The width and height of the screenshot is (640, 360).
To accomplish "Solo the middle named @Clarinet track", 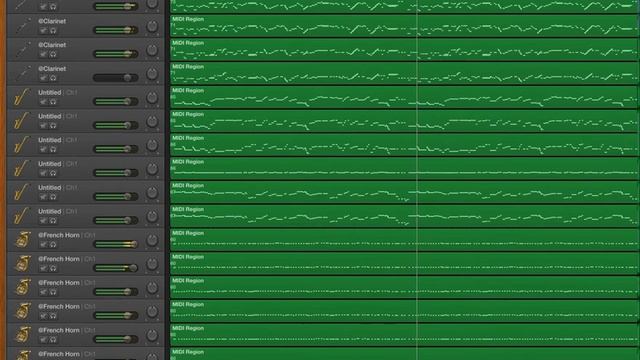I will point(53,54).
